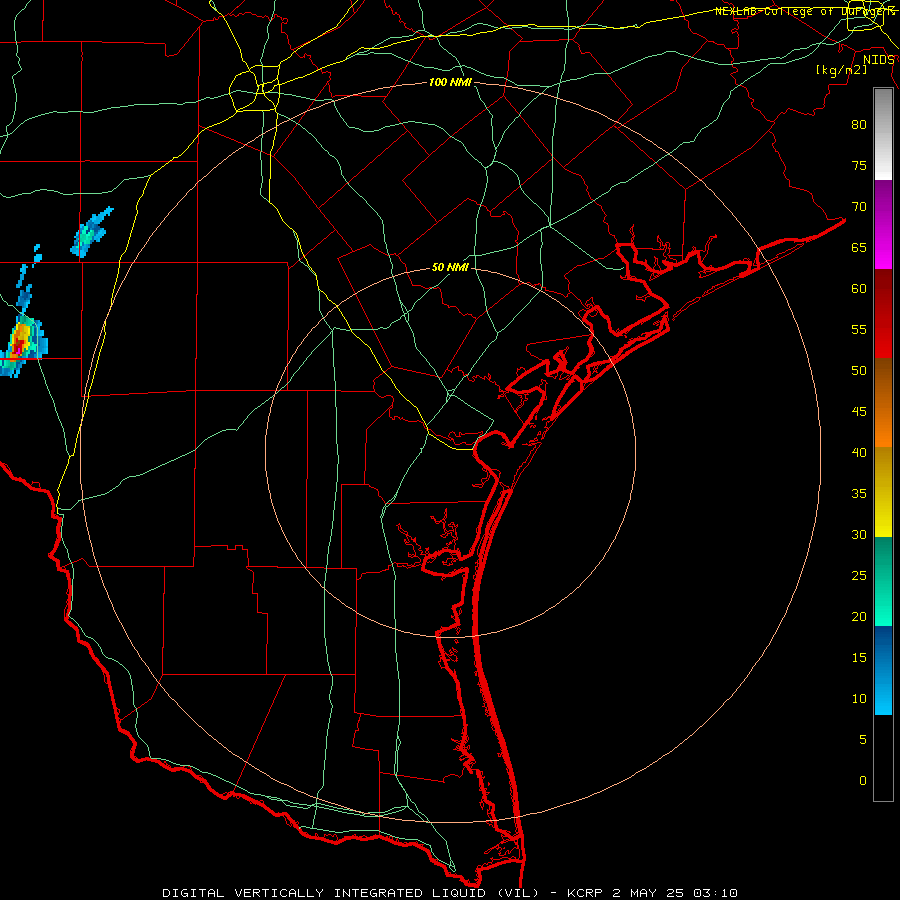Click the Digital Vertically Integrated Liquid title
This screenshot has width=900, height=900.
coord(351,893)
